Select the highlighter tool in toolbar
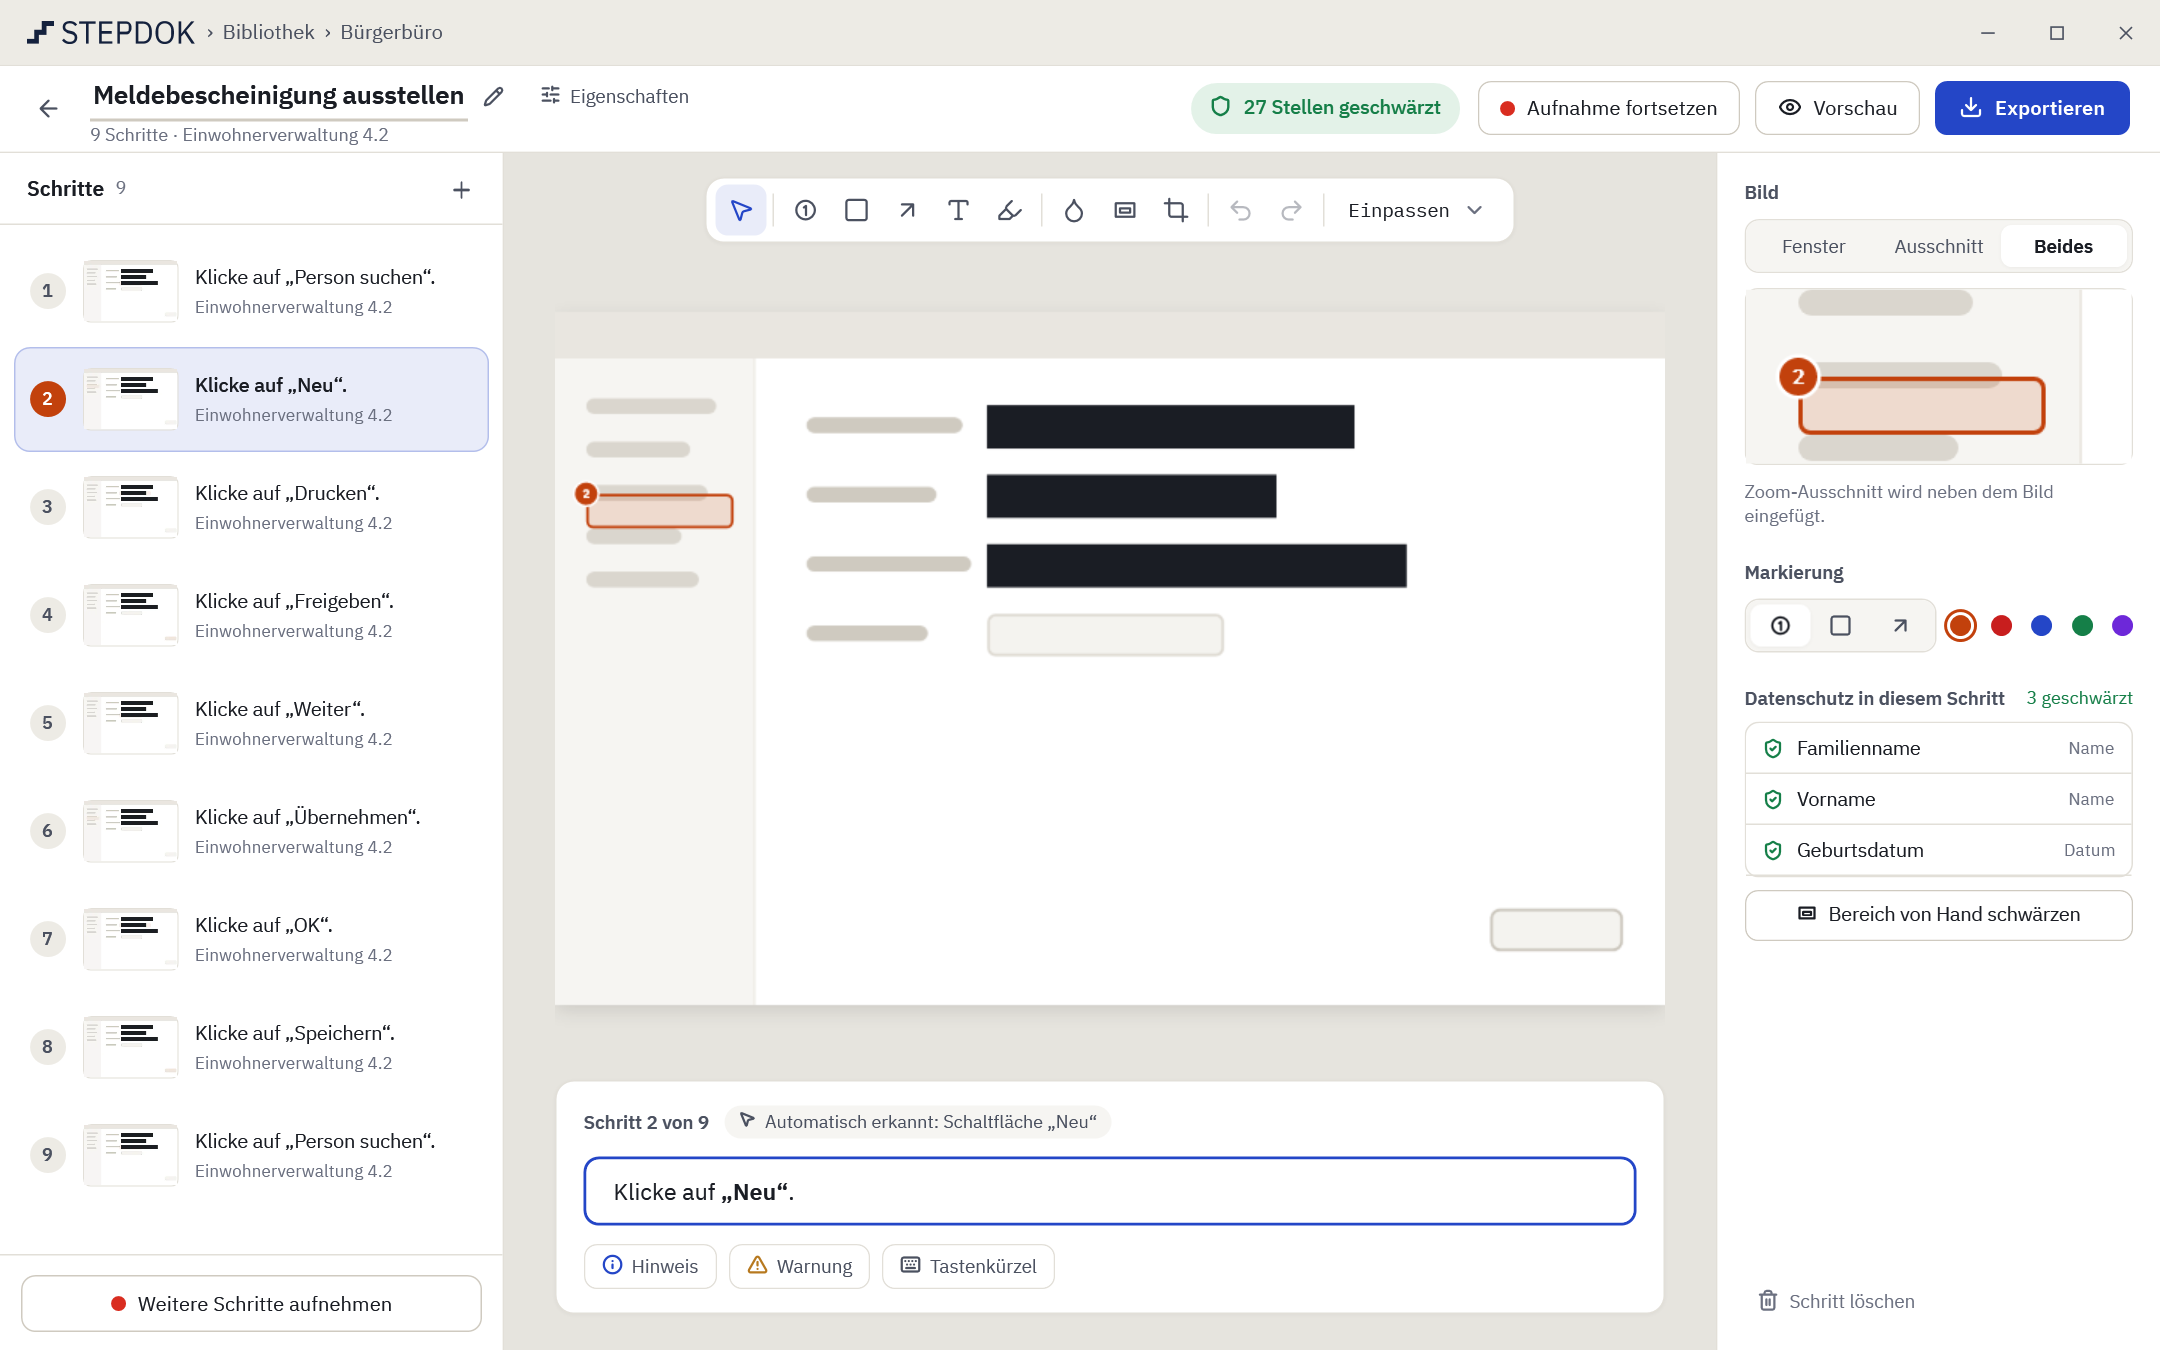2160x1350 pixels. point(1009,210)
